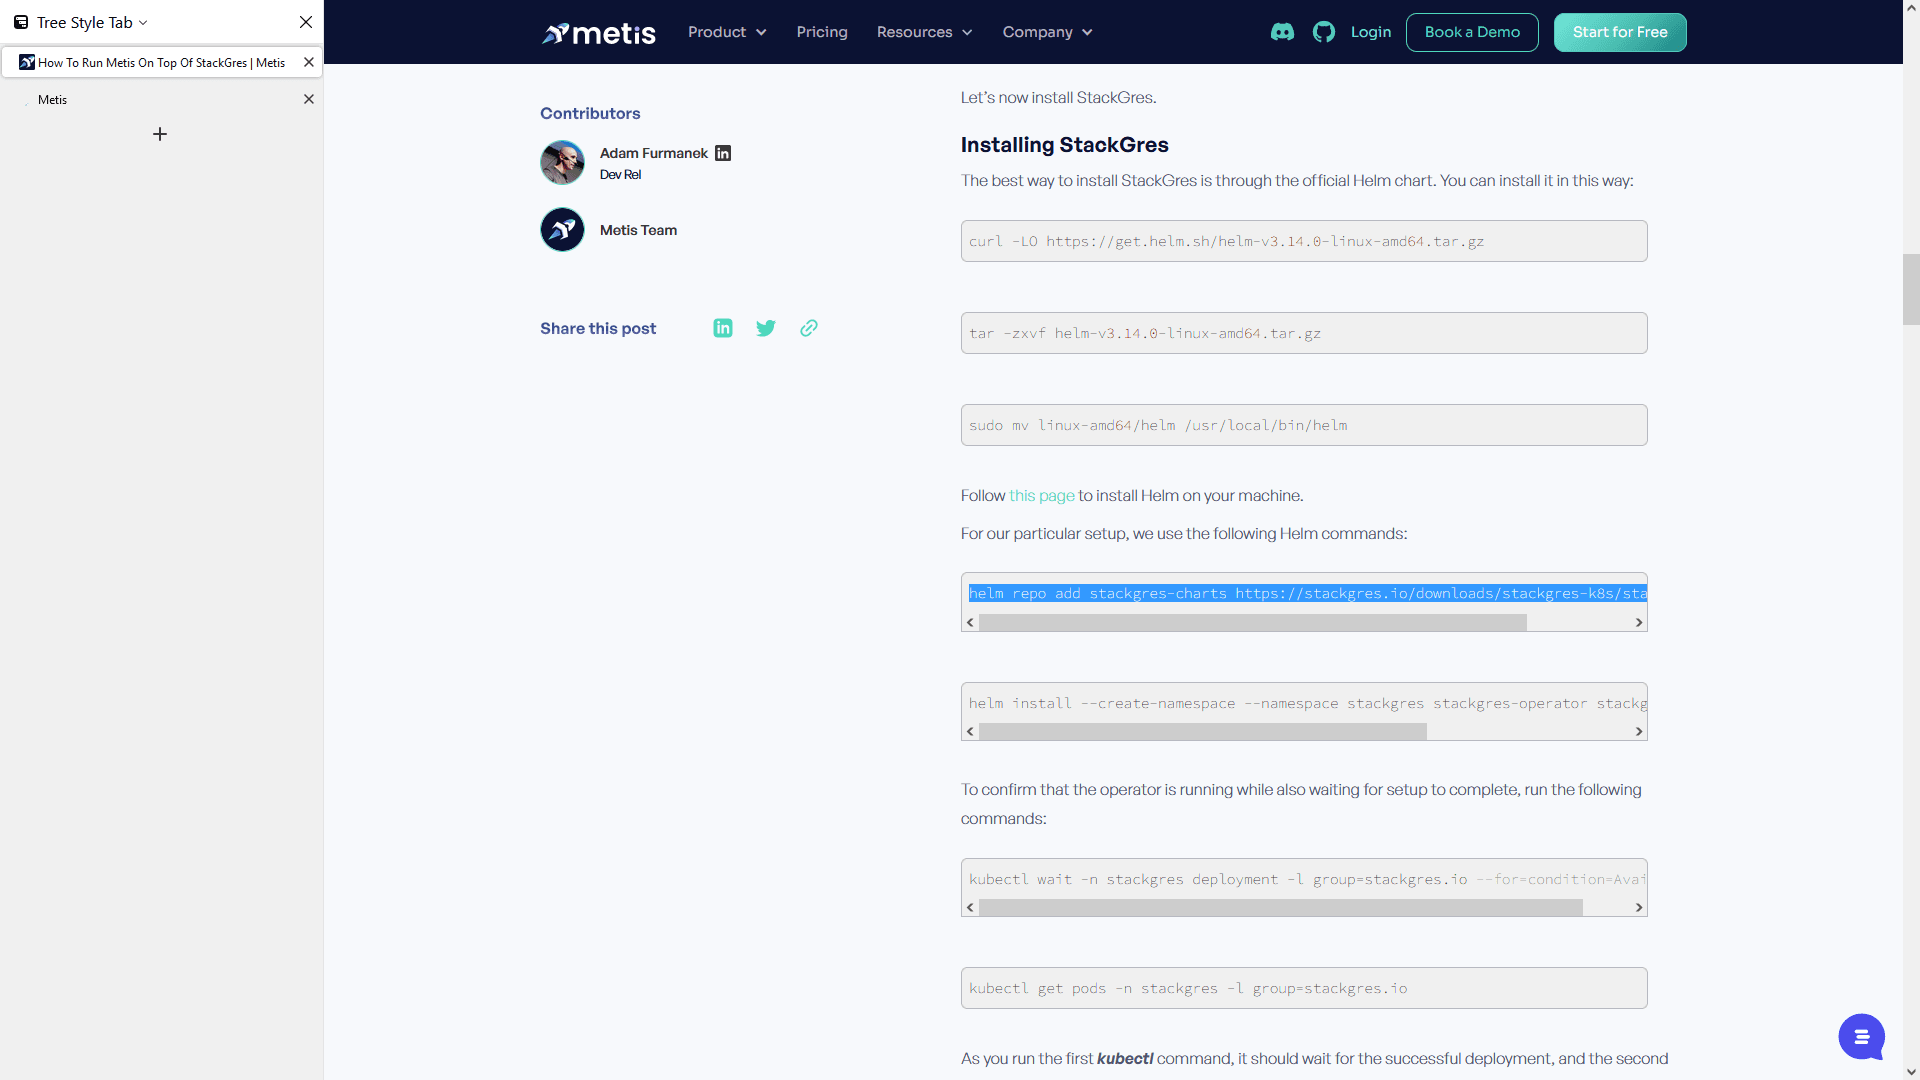The width and height of the screenshot is (1920, 1080).
Task: Expand the Company dropdown menu
Action: [x=1048, y=32]
